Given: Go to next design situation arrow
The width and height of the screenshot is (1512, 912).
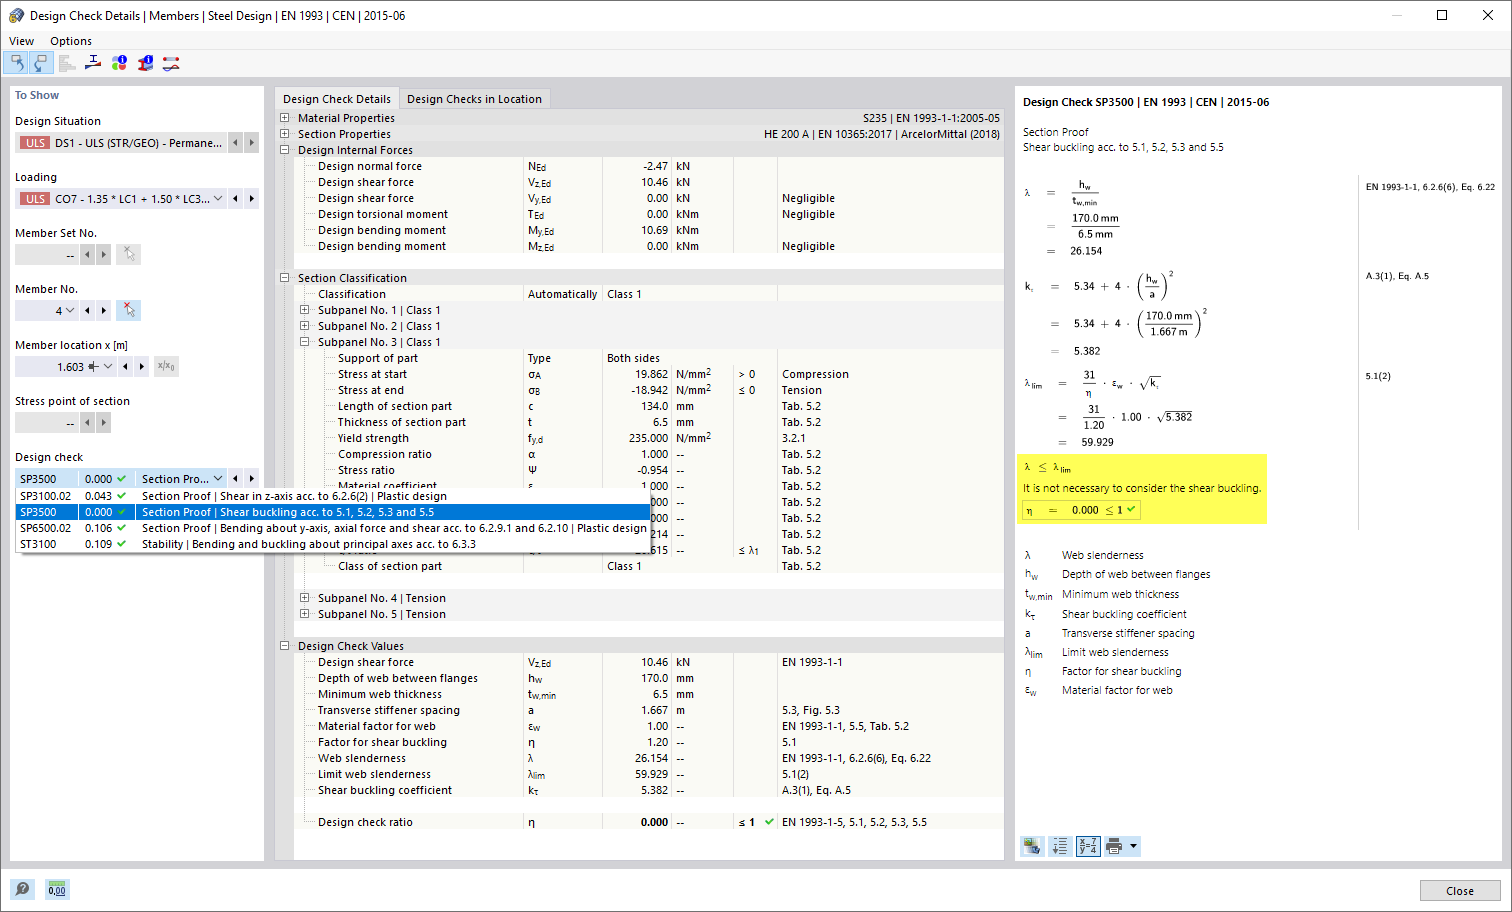Looking at the screenshot, I should point(251,143).
